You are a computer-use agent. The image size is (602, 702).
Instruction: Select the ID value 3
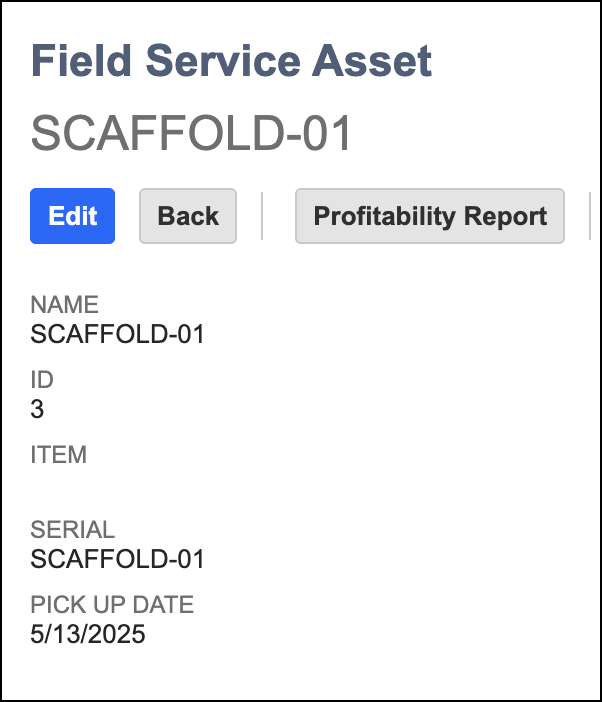(x=37, y=409)
